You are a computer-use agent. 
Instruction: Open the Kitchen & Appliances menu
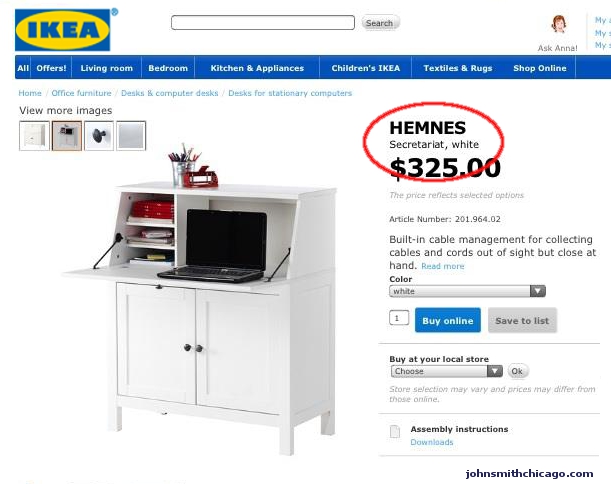257,68
